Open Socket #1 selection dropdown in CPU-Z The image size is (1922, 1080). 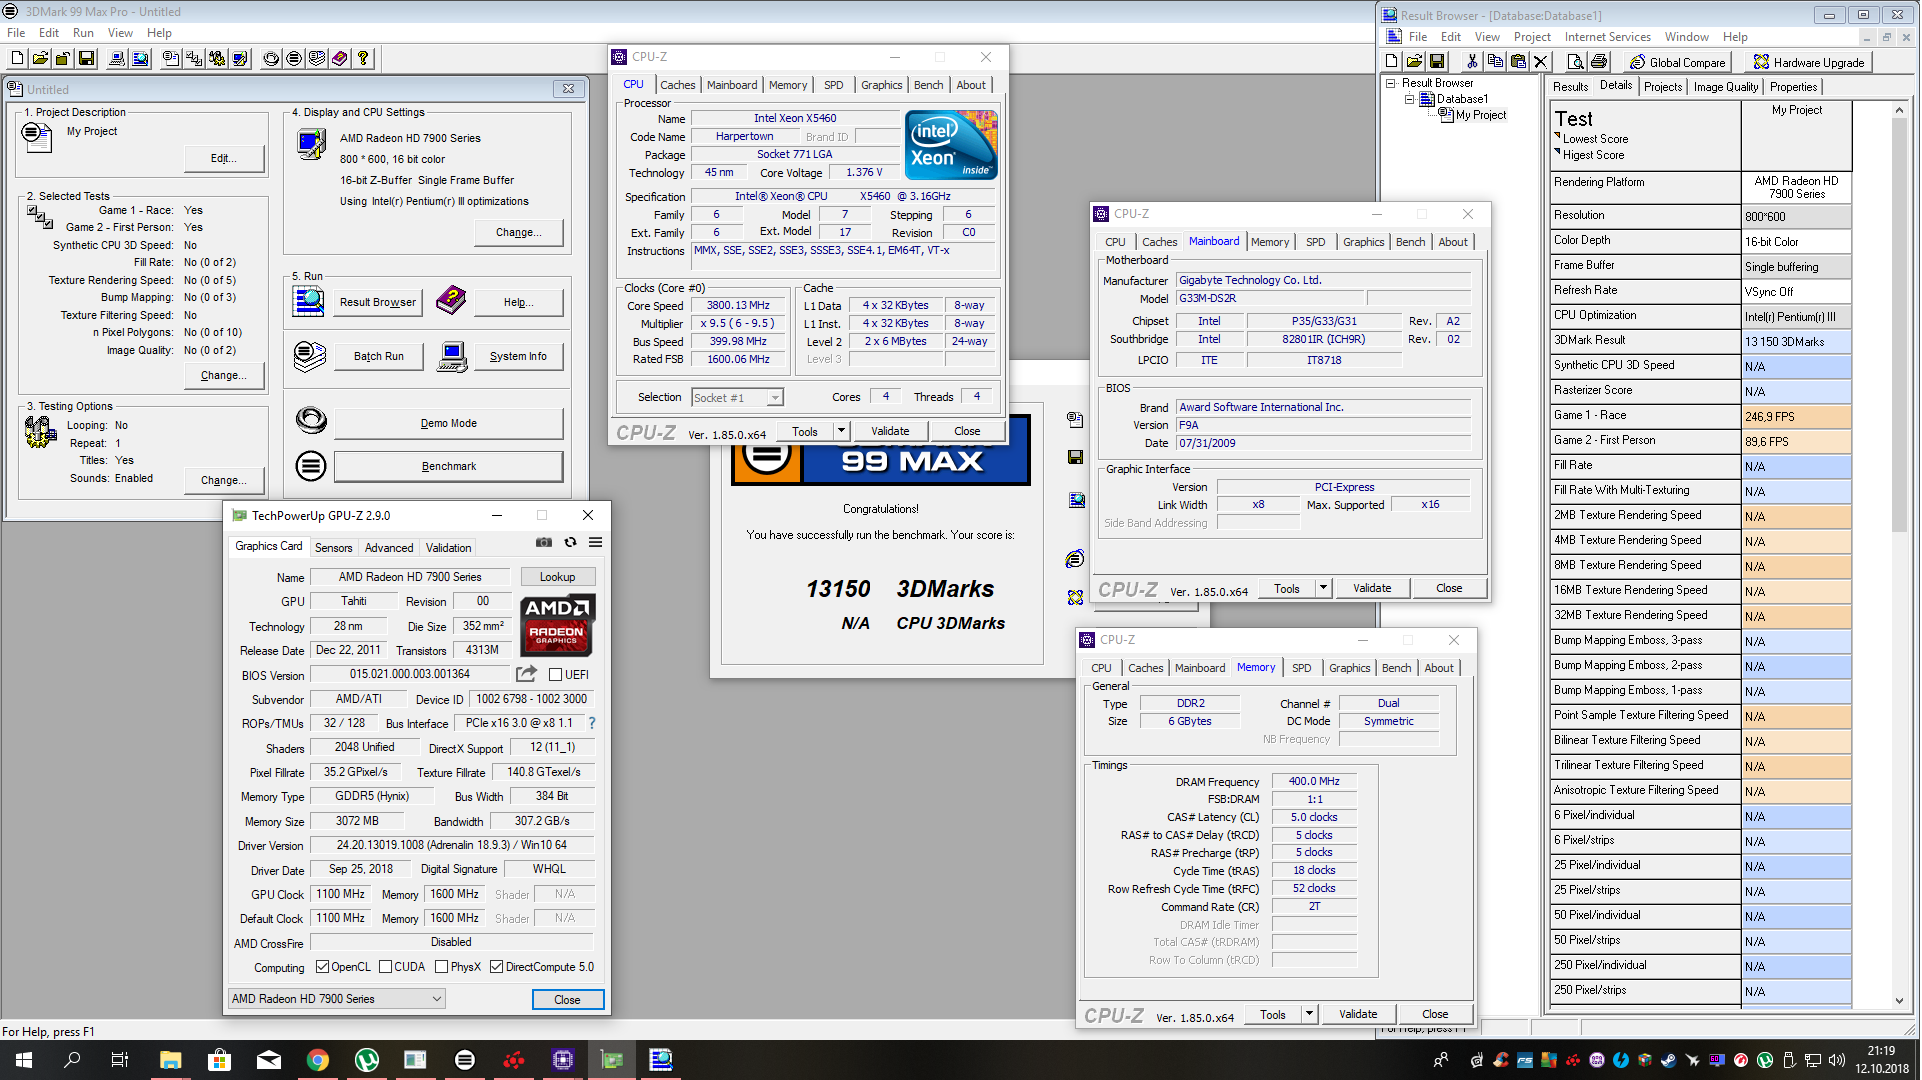737,398
